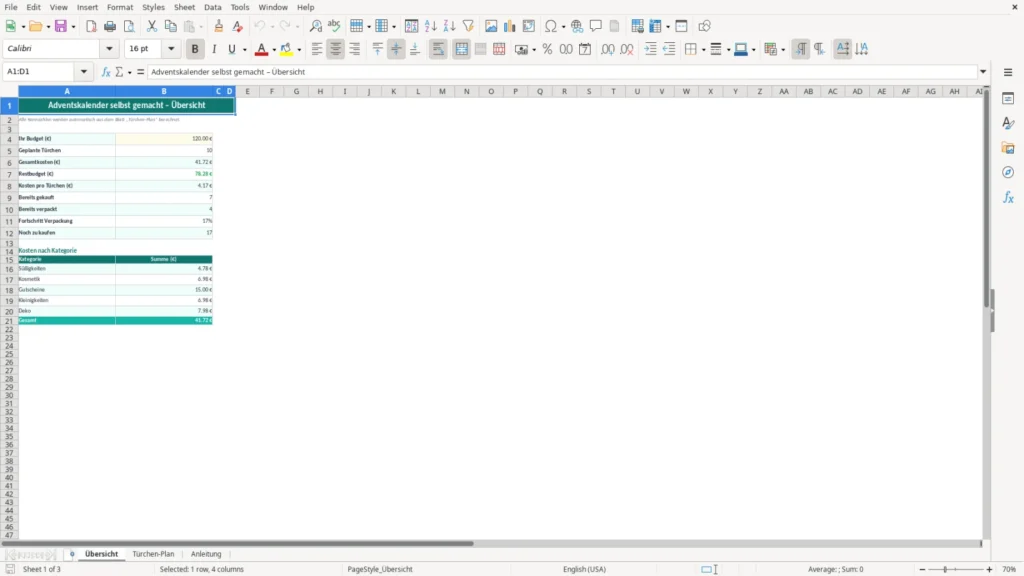Open the font color dropdown arrow
The image size is (1024, 576).
click(x=274, y=50)
